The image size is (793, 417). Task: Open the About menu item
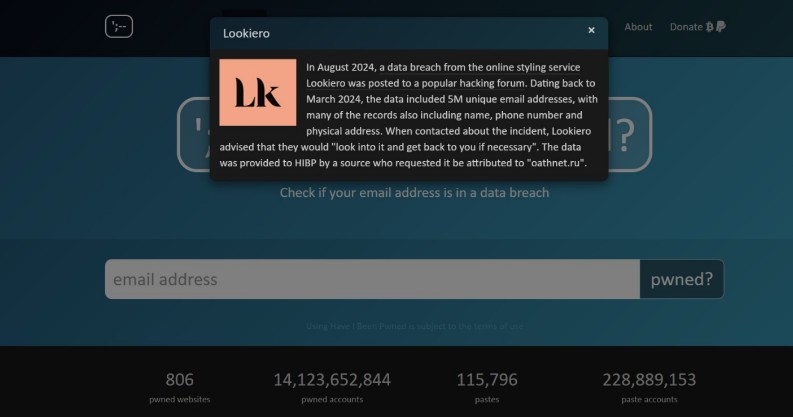(x=638, y=27)
